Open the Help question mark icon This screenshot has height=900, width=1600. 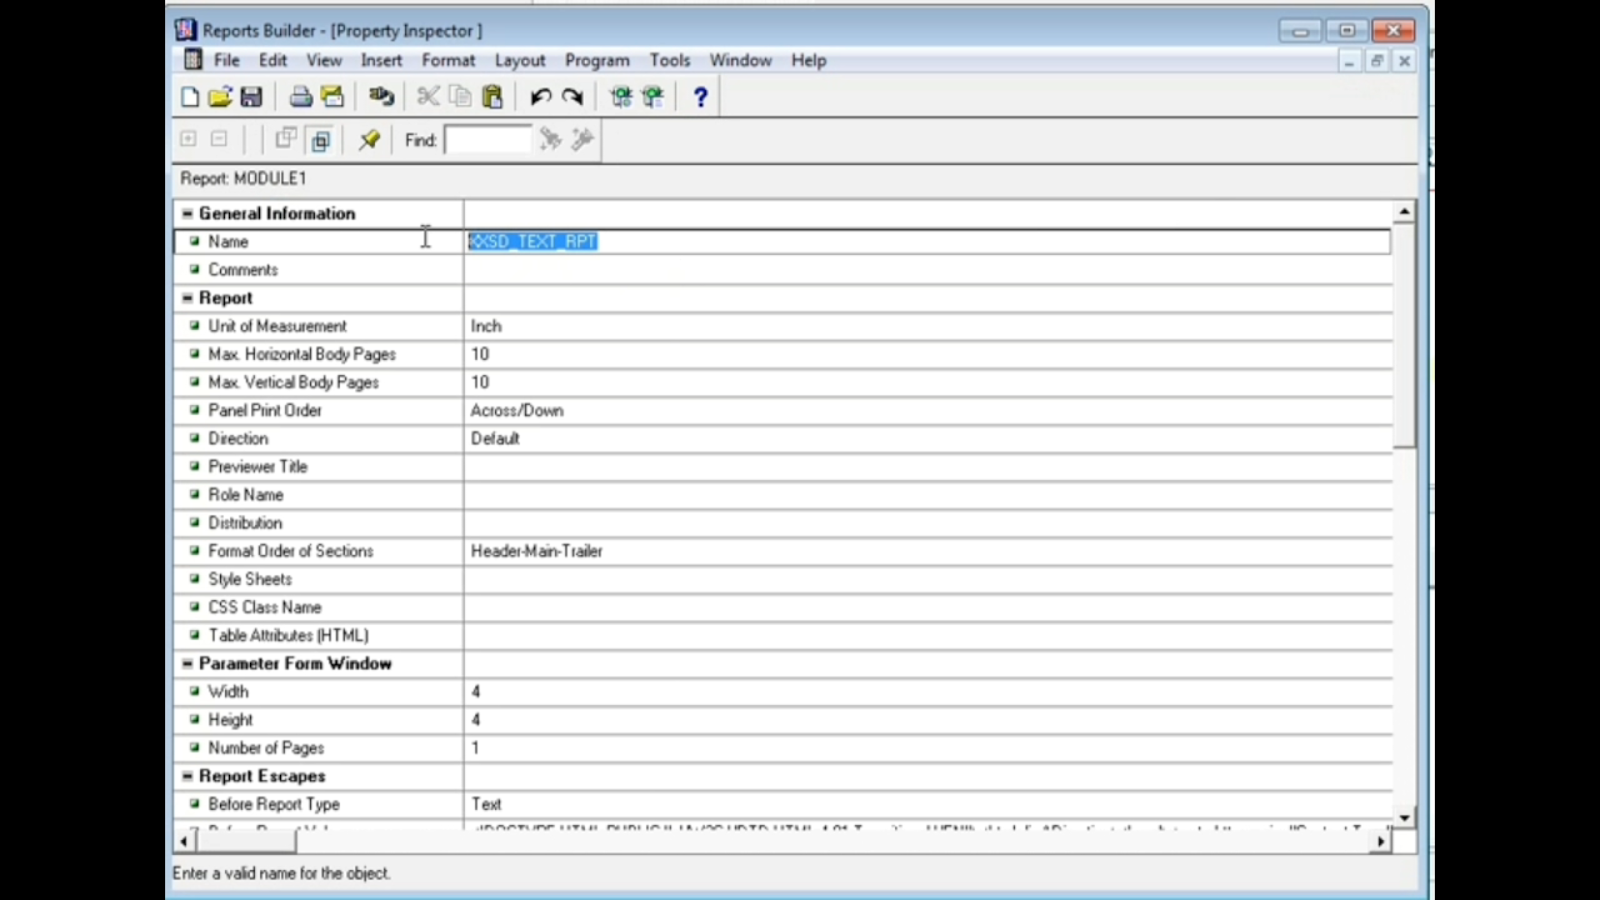click(x=700, y=96)
